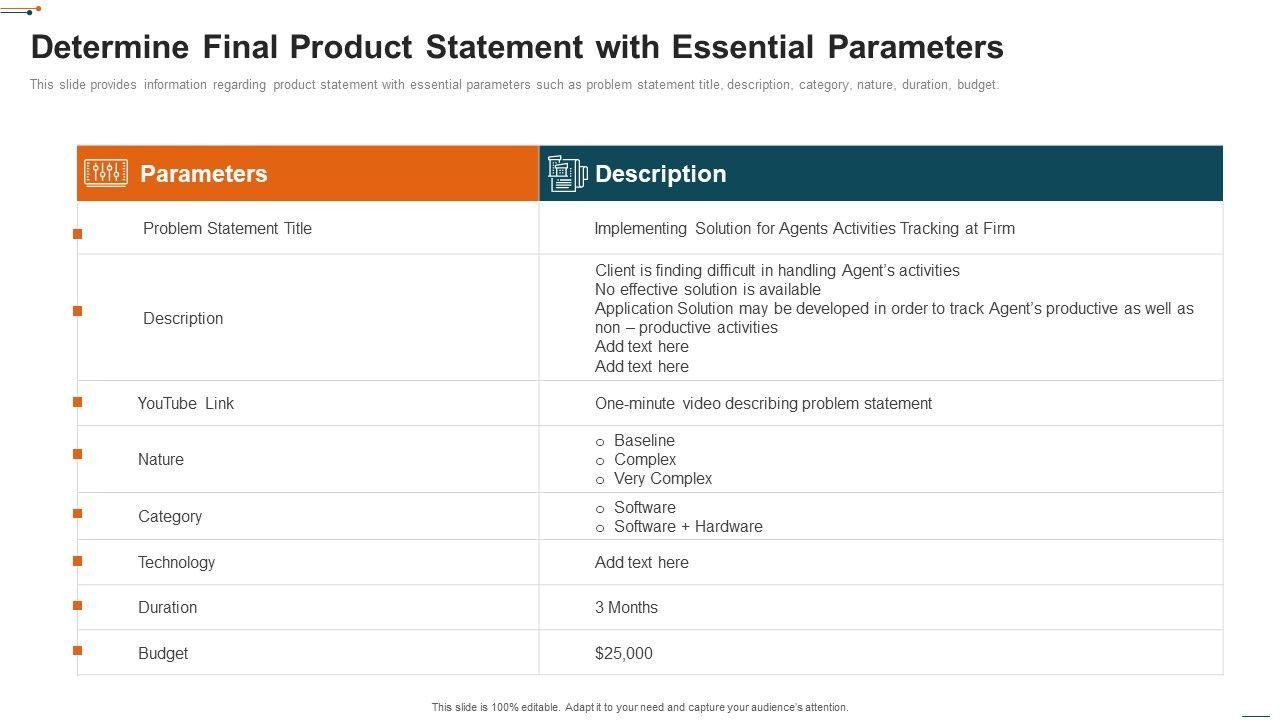Click the orange bullet beside Technology row

point(77,561)
